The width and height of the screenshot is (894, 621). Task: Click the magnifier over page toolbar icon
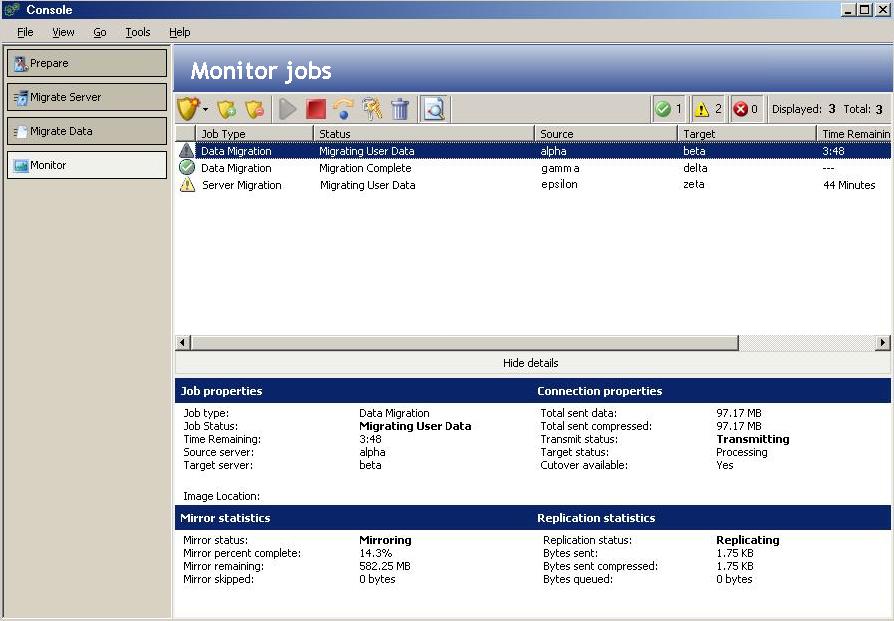(x=434, y=109)
